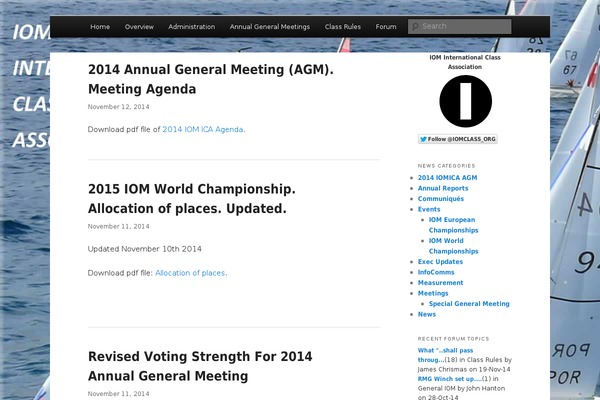
Task: Click November 11, 2014 date under World Championship
Action: click(x=119, y=226)
